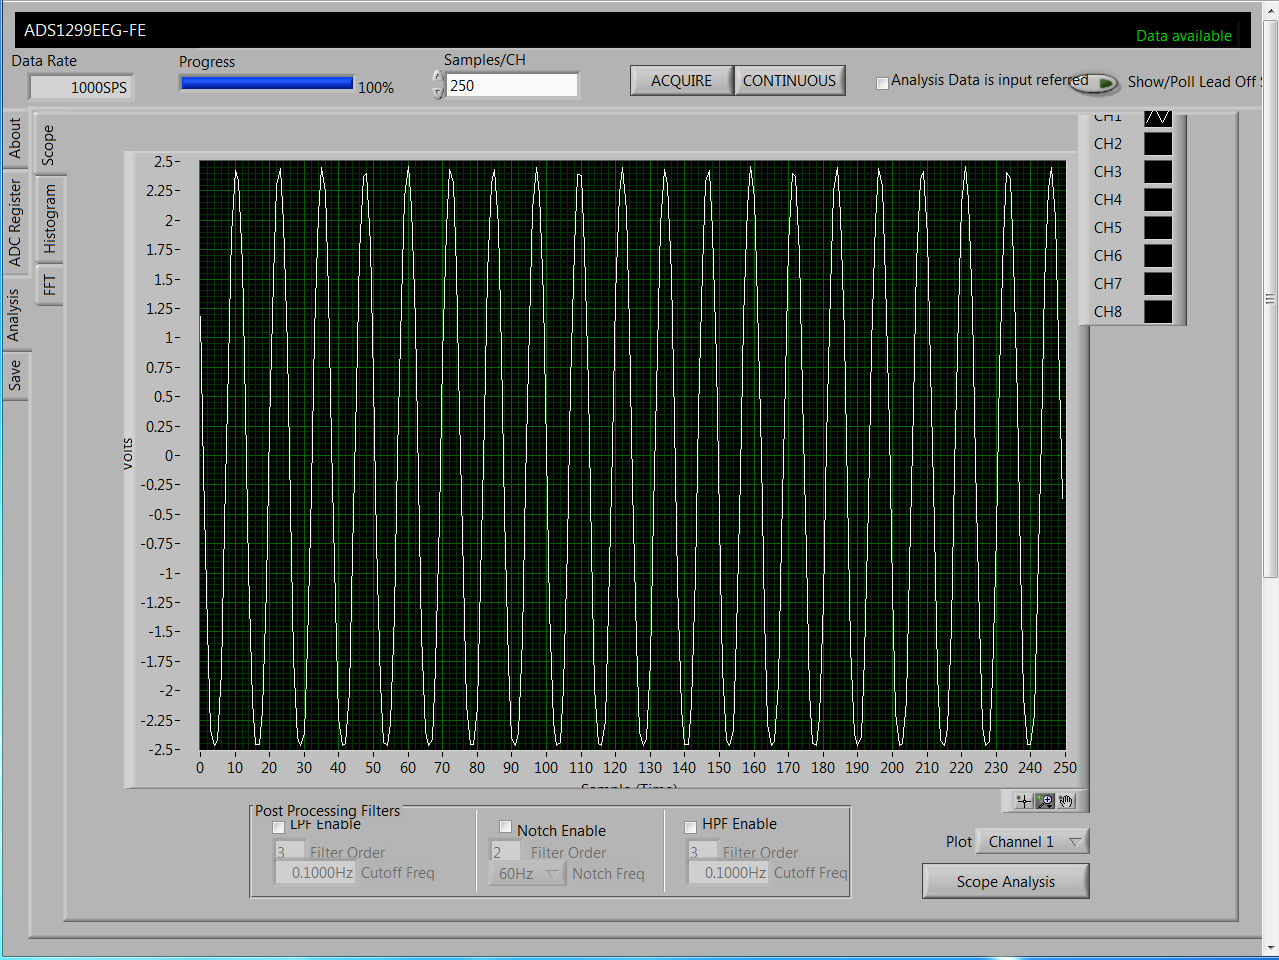Click the Samples/CH input field
Image resolution: width=1279 pixels, height=960 pixels.
tap(511, 86)
